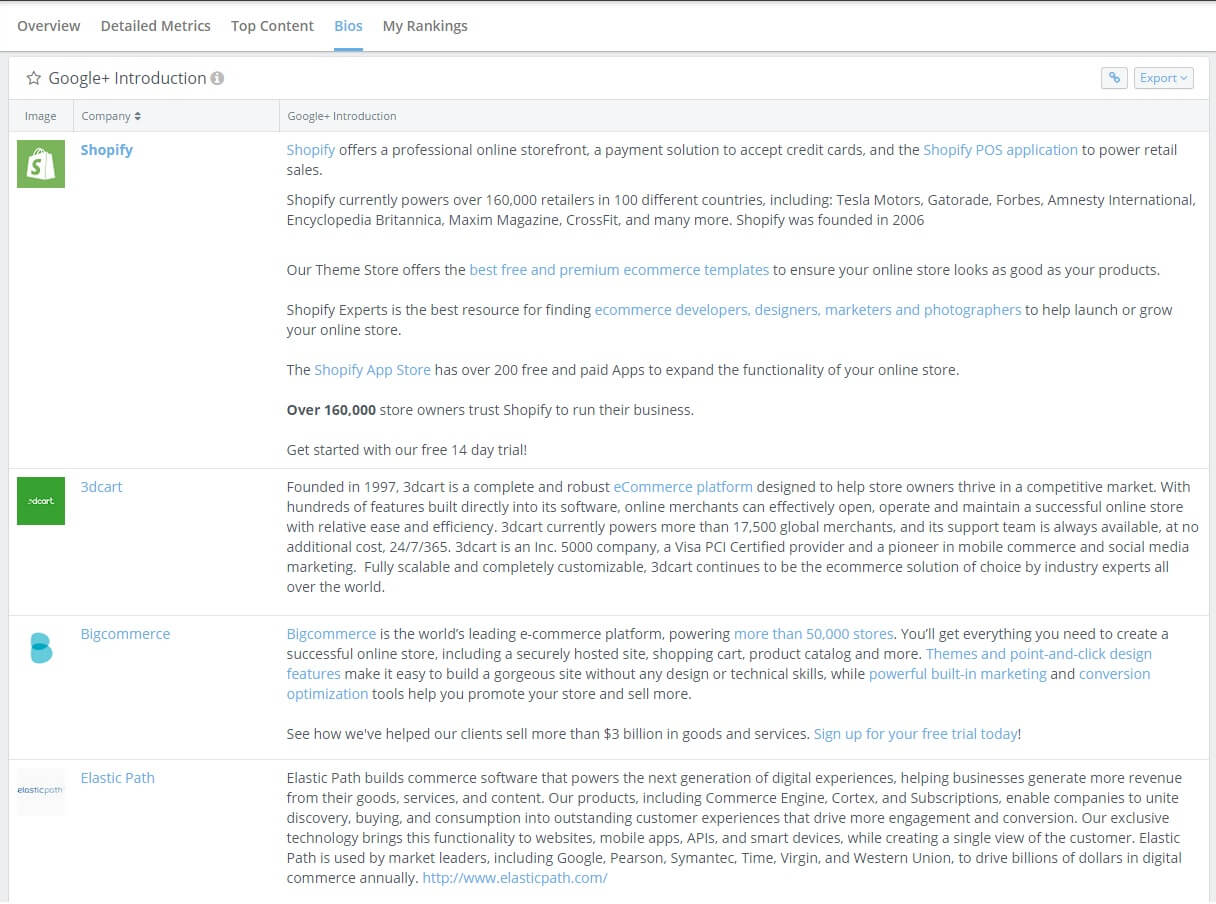This screenshot has height=904, width=1216.
Task: Open the Shopify logo image
Action: pyautogui.click(x=41, y=164)
